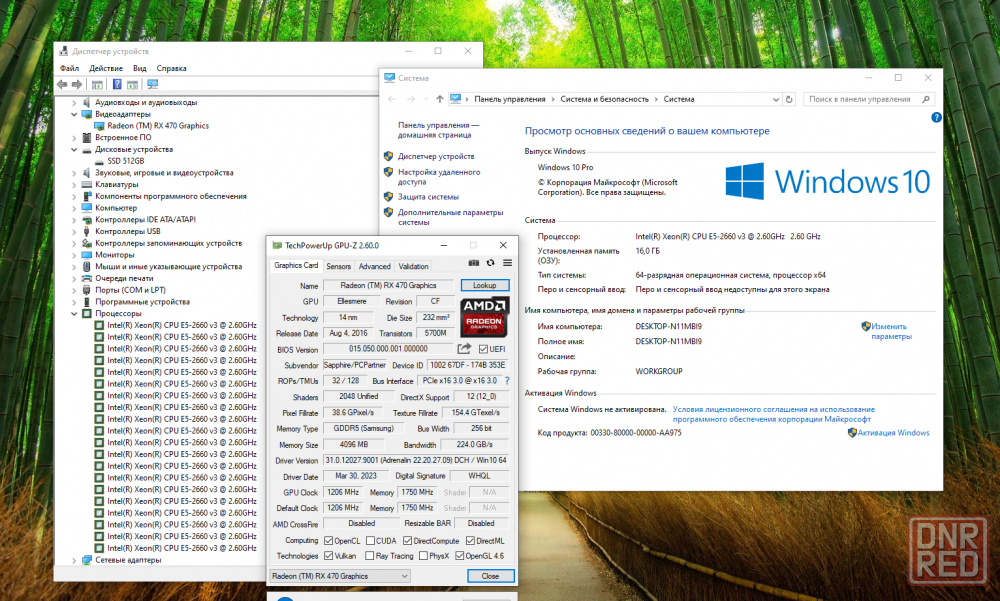Viewport: 1000px width, 601px height.
Task: Toggle the CUDA checkbox
Action: coord(370,540)
